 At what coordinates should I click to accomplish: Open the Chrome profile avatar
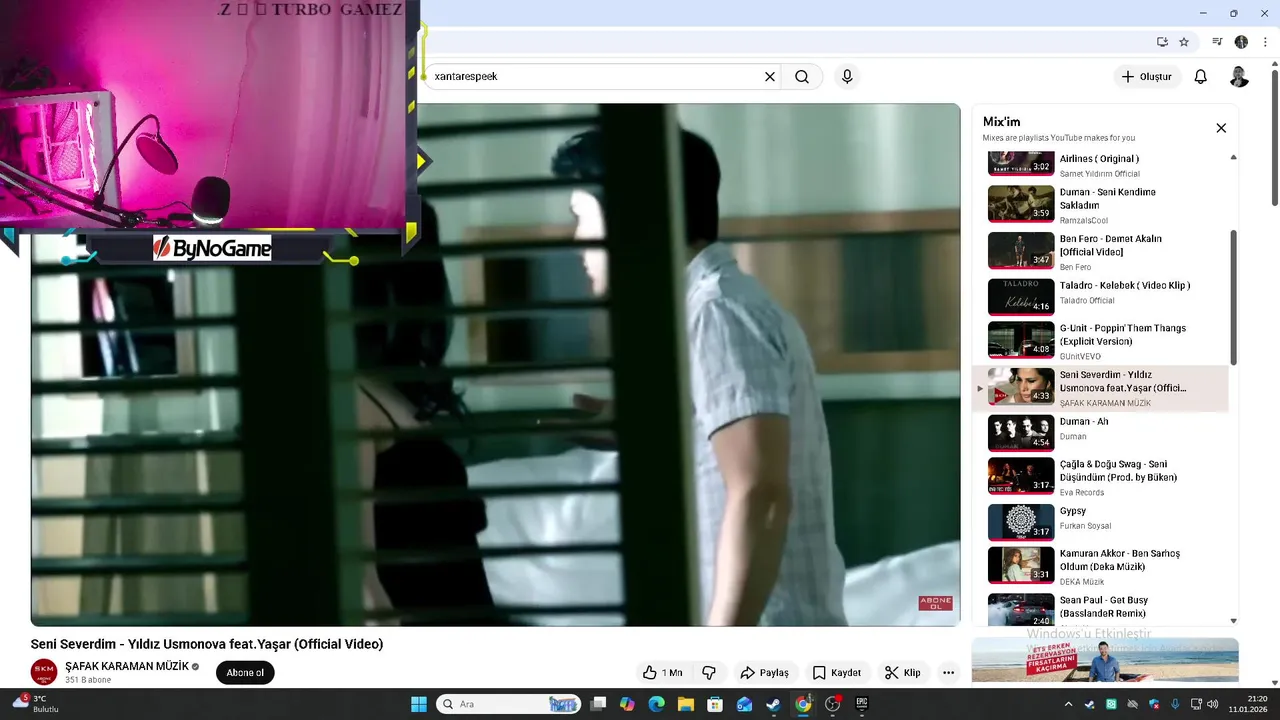(1241, 42)
